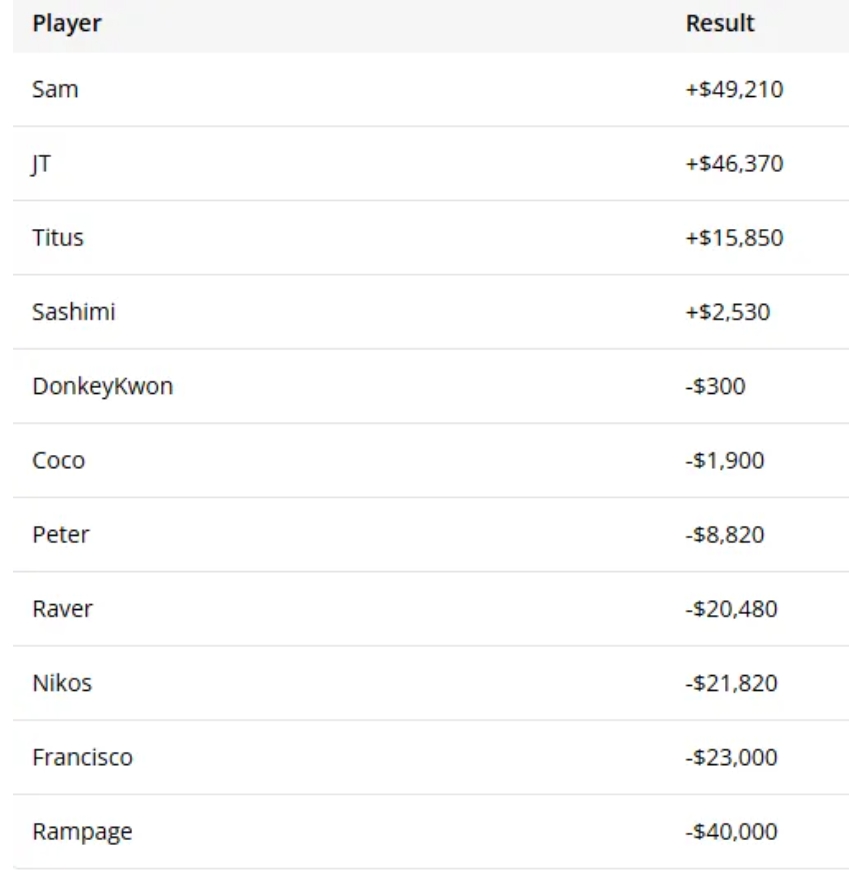Select the Raver player row

click(x=62, y=609)
